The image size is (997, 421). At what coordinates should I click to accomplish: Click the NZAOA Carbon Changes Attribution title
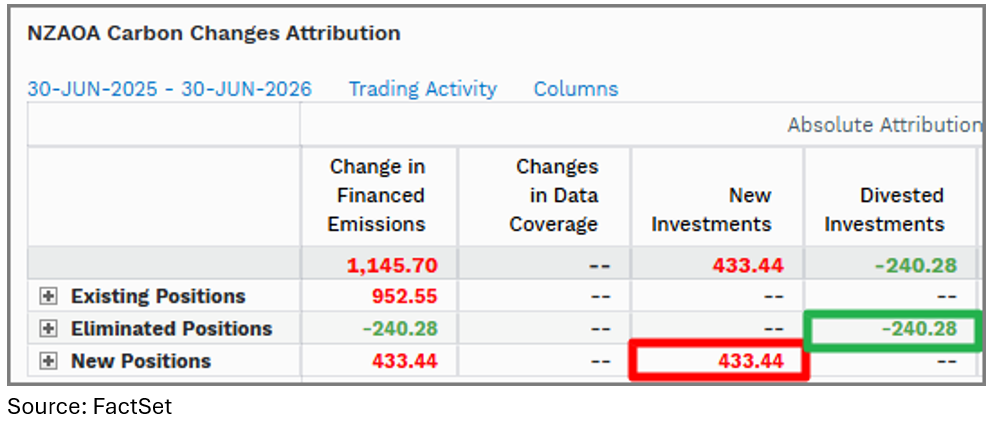(x=214, y=33)
